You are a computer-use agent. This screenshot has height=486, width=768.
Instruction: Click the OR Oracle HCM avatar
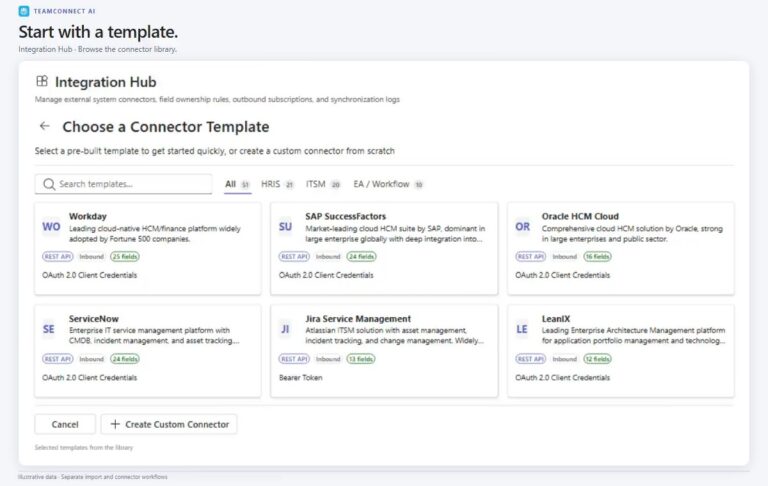(522, 227)
